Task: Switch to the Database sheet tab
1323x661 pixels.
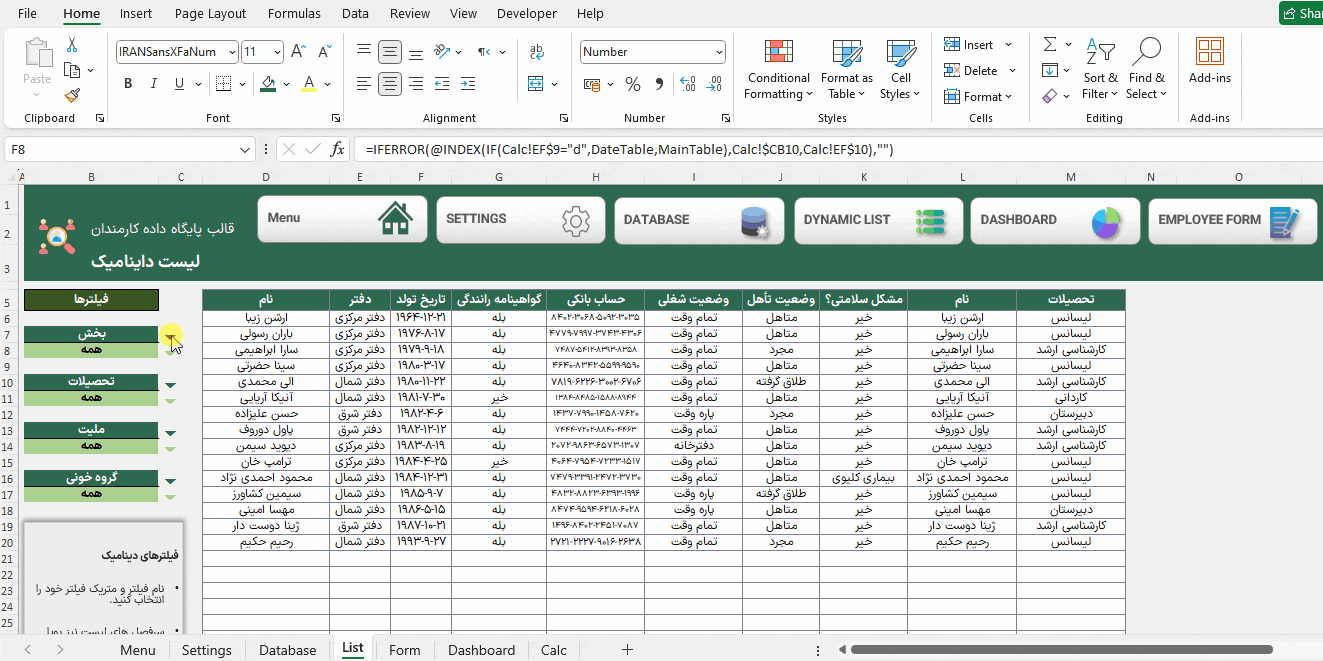Action: [x=287, y=650]
